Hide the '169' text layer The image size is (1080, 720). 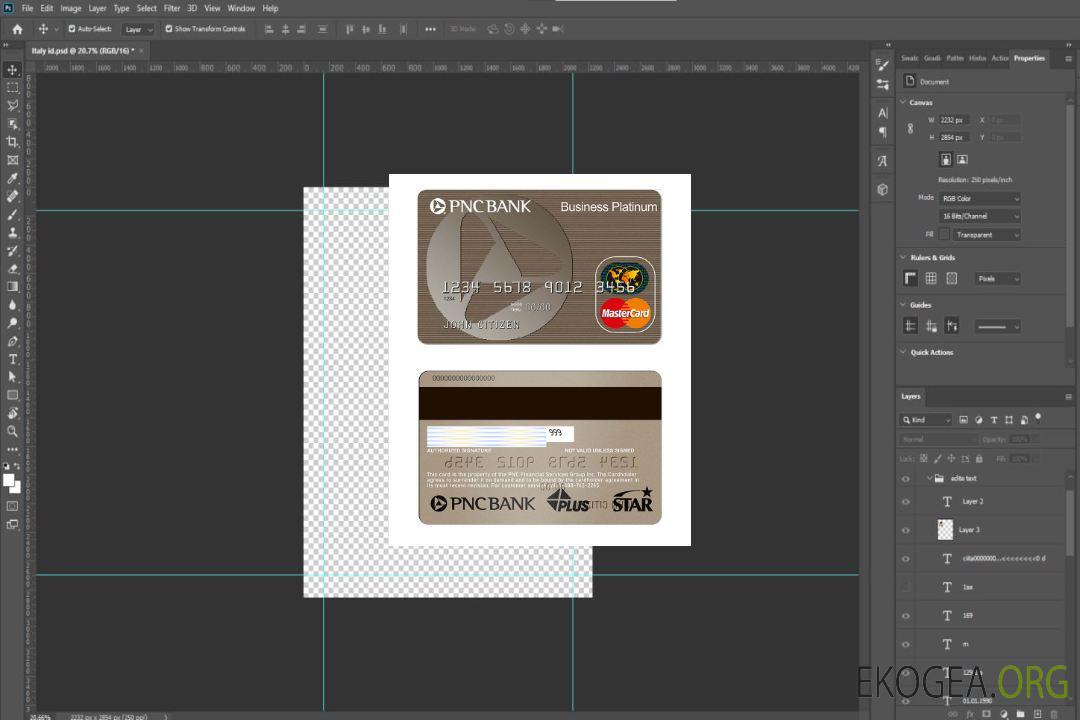pyautogui.click(x=906, y=616)
